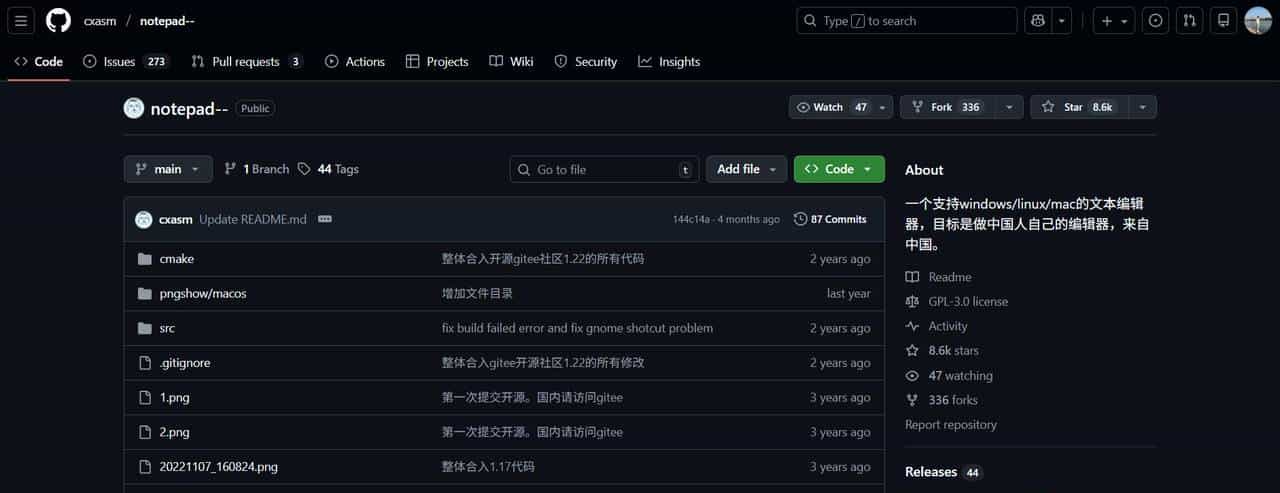Viewport: 1280px width, 493px height.
Task: Switch to the Code tab
Action: (39, 62)
